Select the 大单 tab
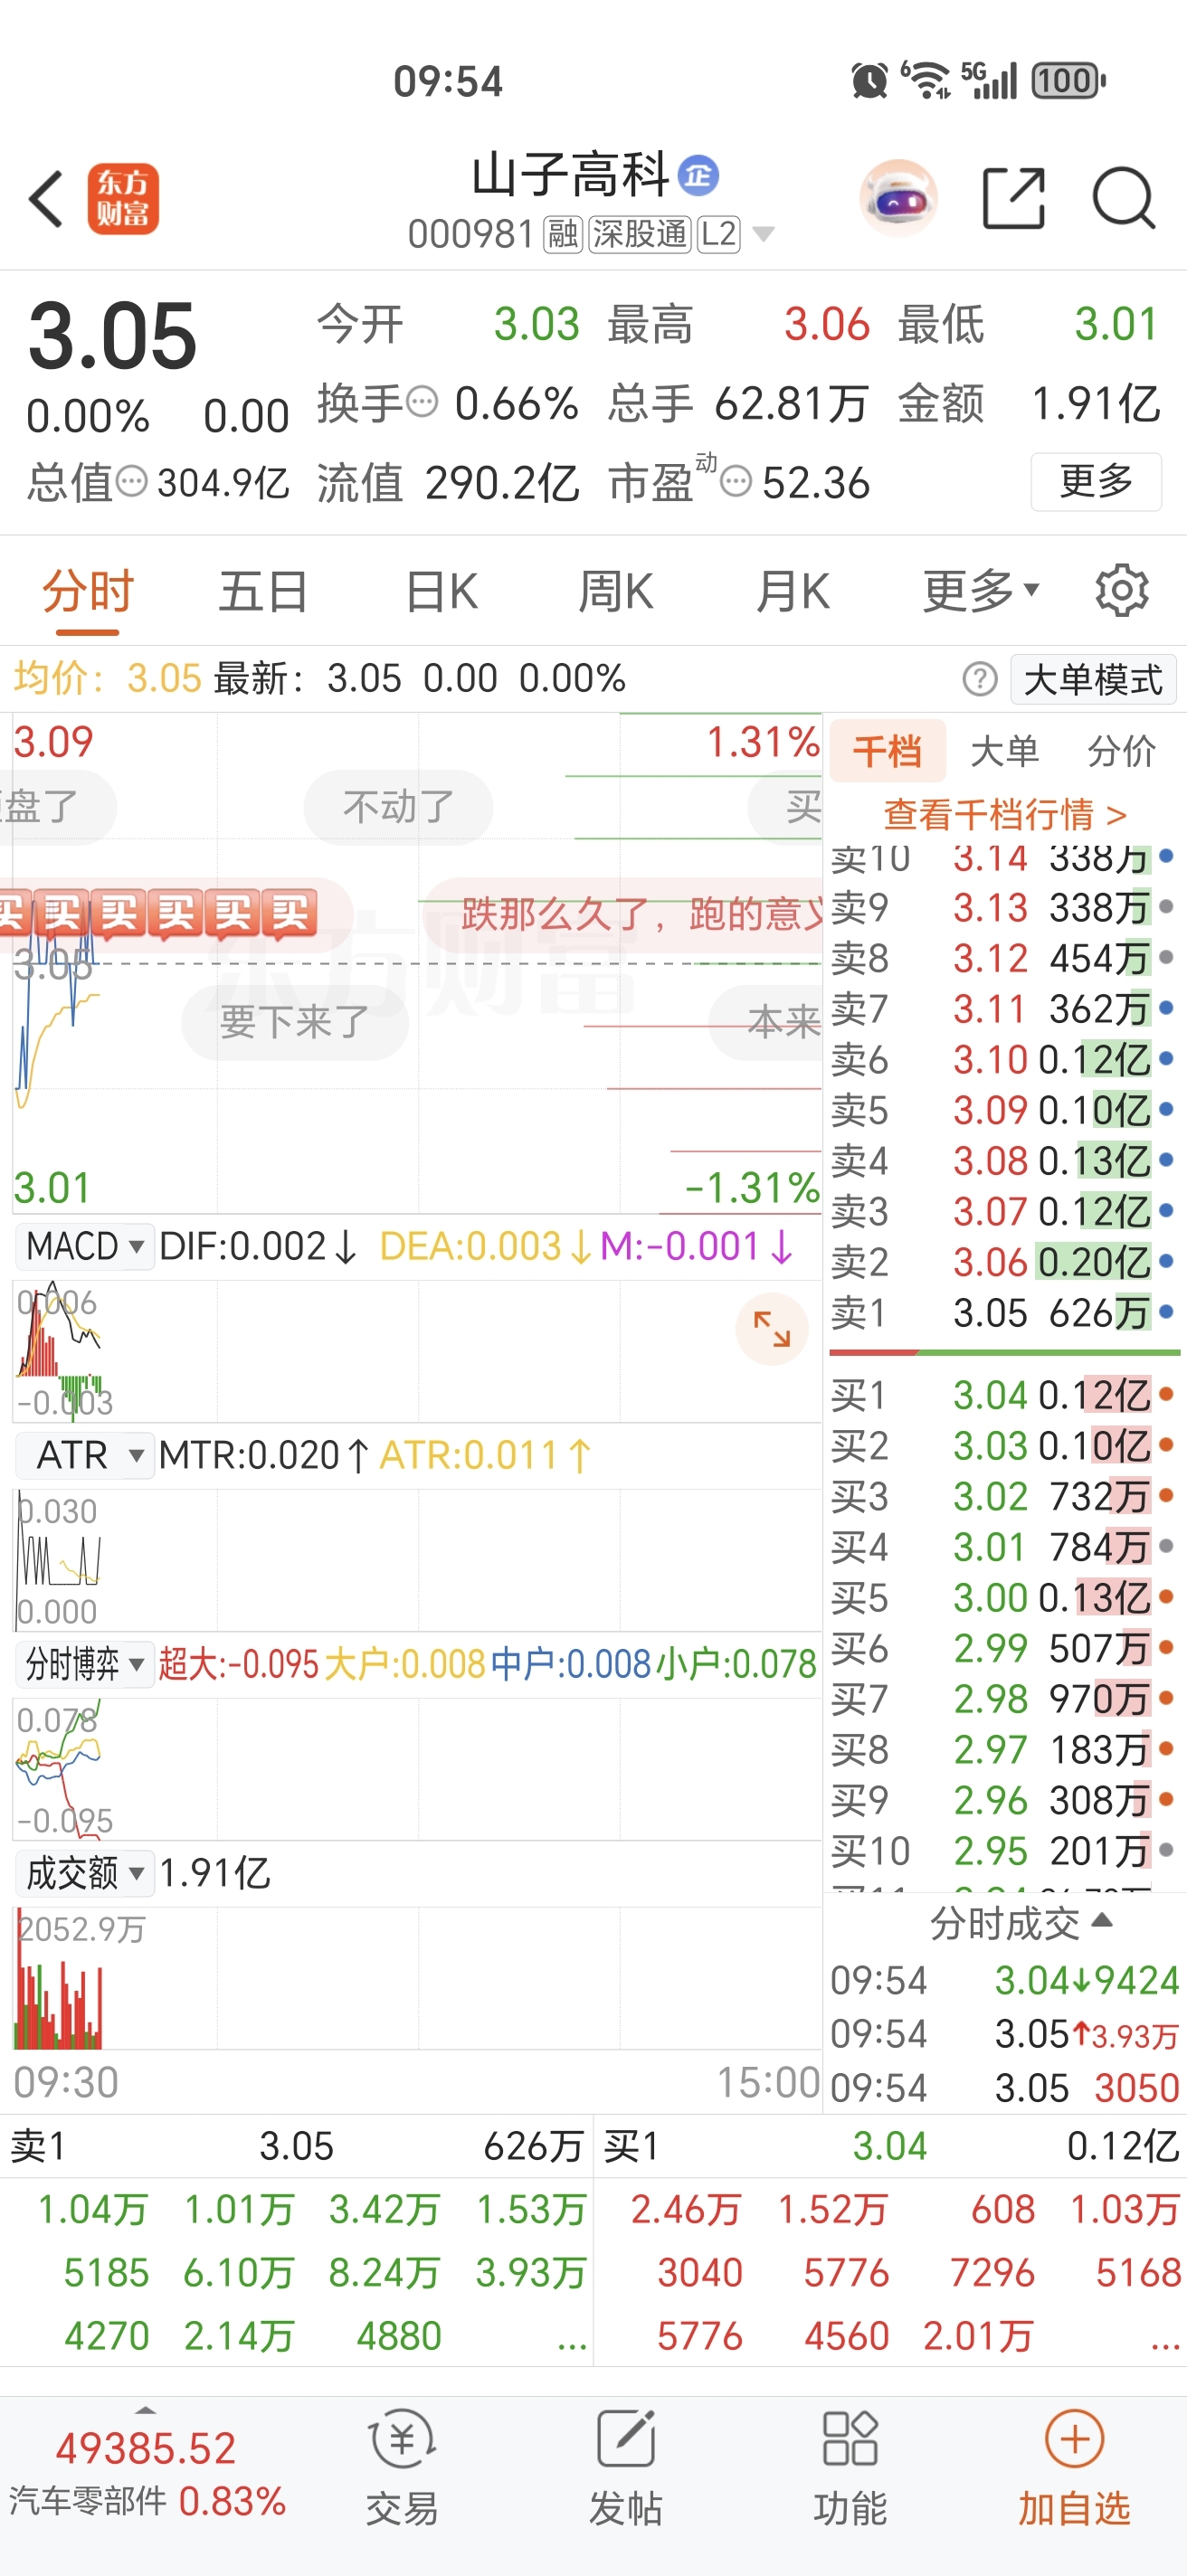This screenshot has height=2576, width=1187. pyautogui.click(x=1004, y=750)
